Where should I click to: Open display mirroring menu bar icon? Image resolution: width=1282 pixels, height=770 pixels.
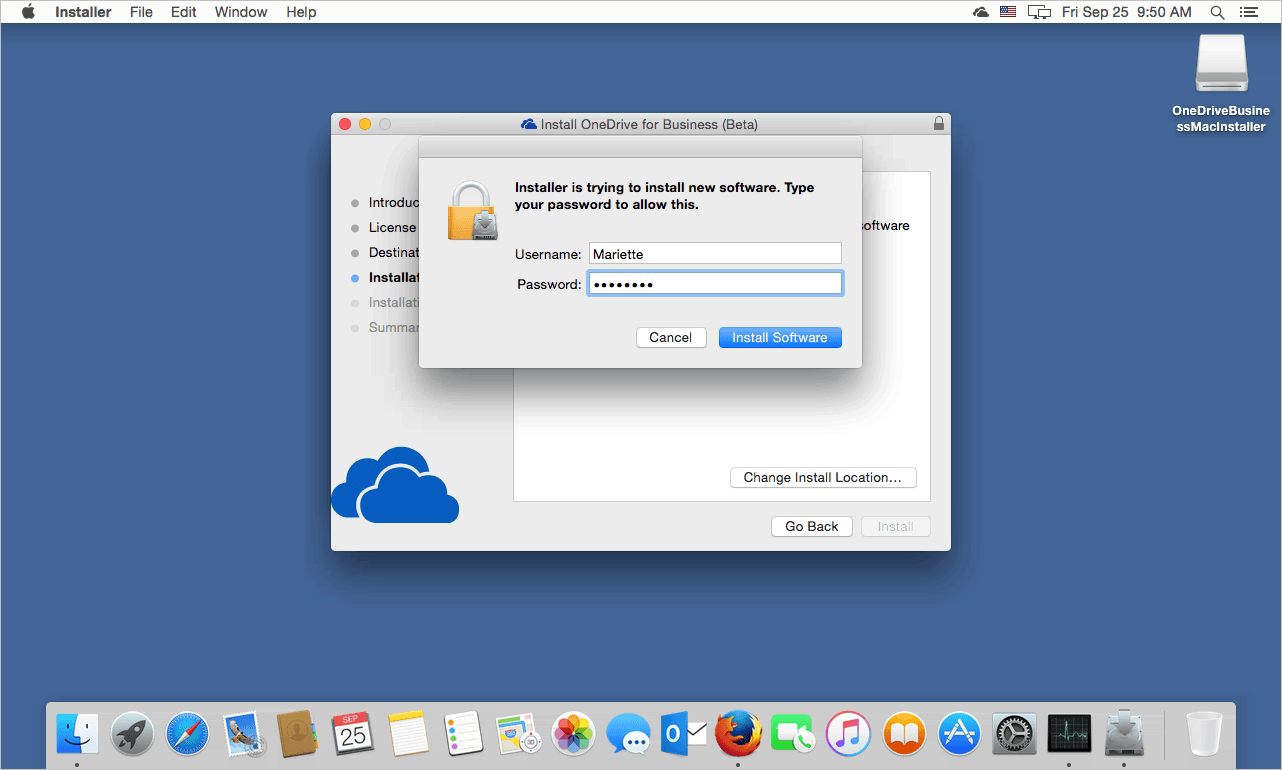1040,12
